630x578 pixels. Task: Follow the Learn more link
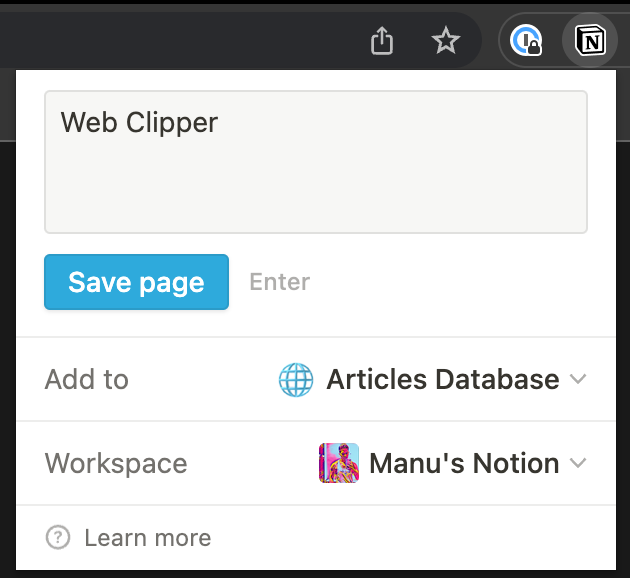pos(147,538)
